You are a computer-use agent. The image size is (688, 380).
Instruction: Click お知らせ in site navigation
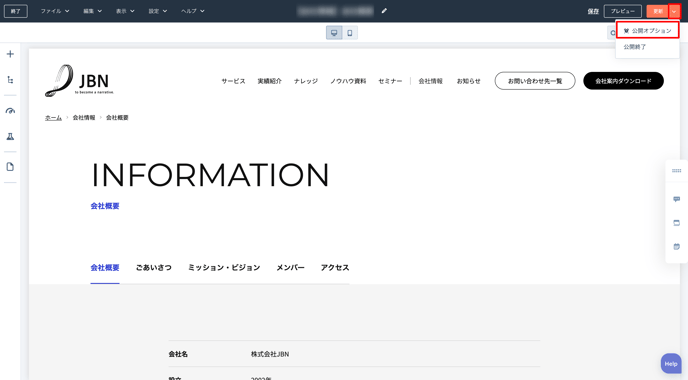pos(469,81)
